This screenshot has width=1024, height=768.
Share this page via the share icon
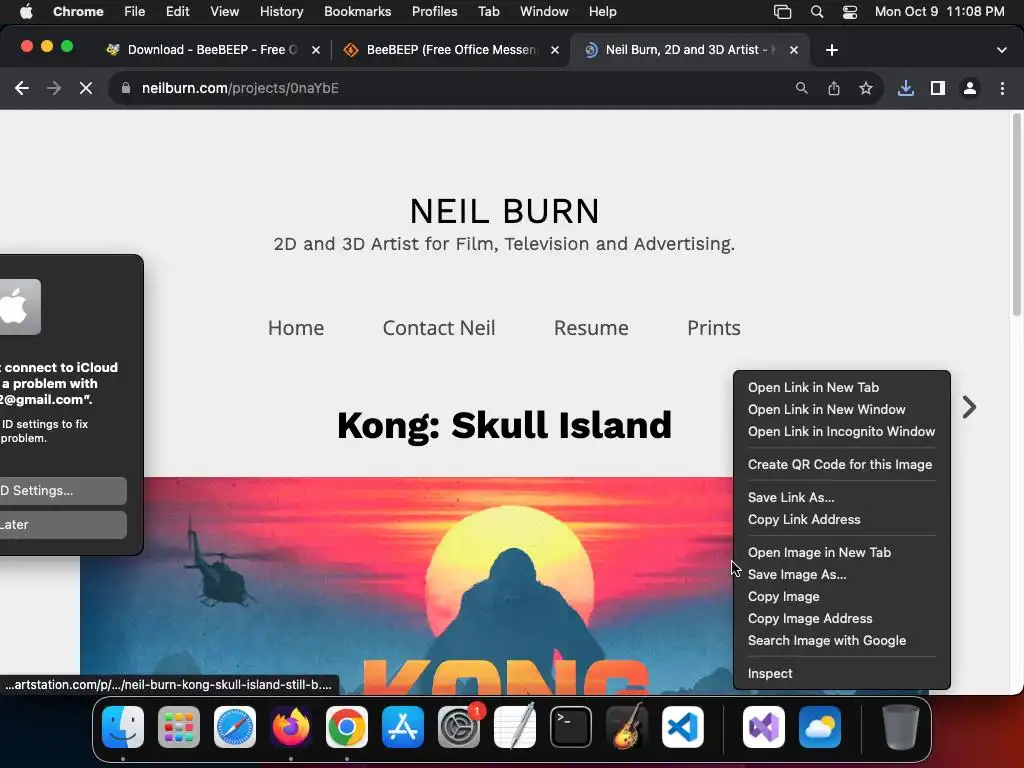834,88
